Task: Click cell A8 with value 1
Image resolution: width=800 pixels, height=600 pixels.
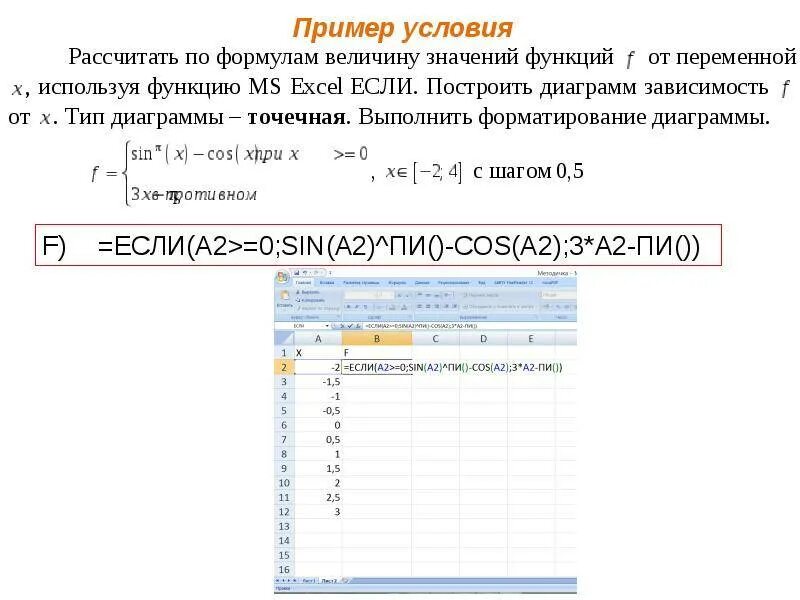Action: (318, 454)
